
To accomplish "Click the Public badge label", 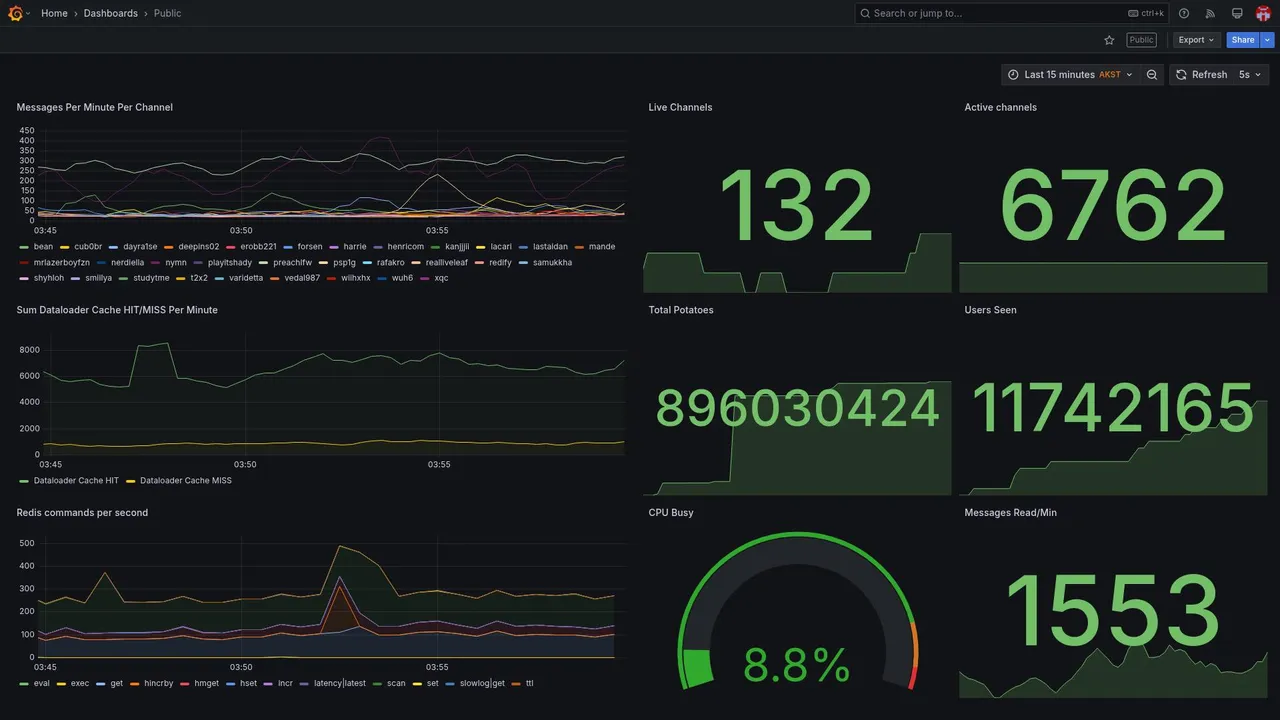I will [1141, 40].
